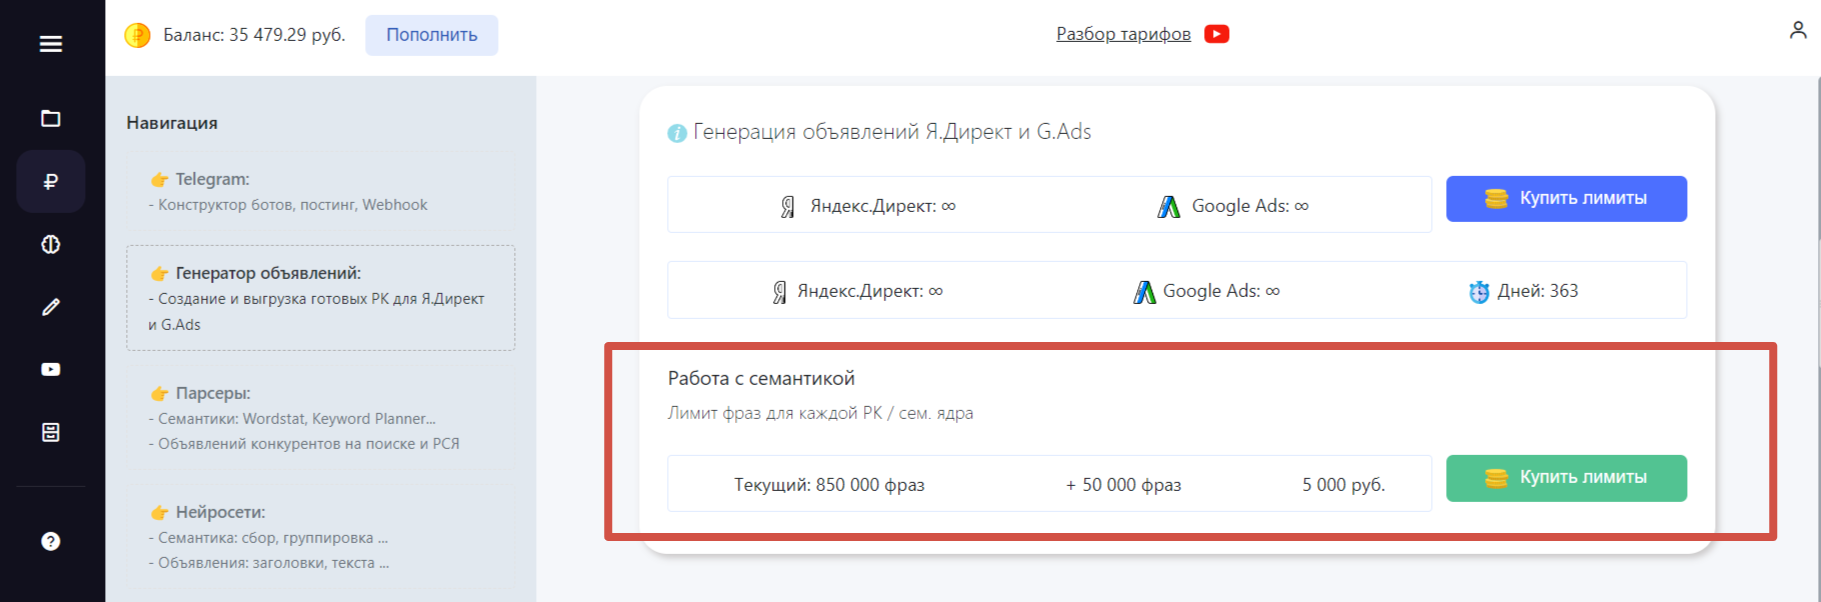1821x602 pixels.
Task: Click the red YouTube icon near Разбор тарифов
Action: [x=1217, y=34]
